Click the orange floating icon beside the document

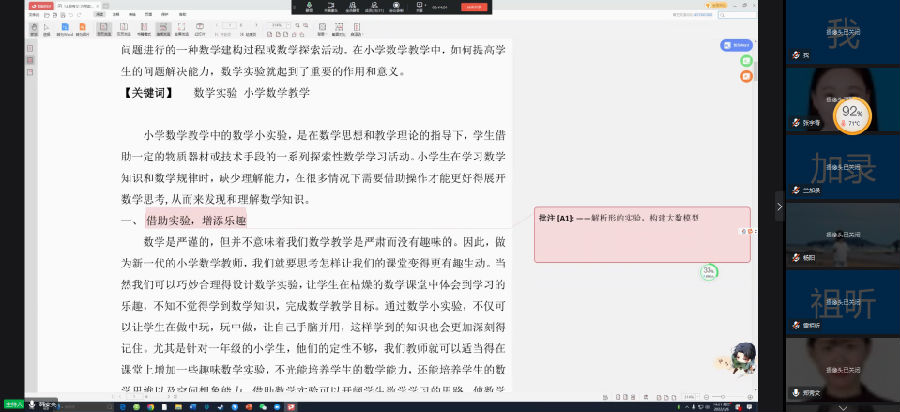746,76
